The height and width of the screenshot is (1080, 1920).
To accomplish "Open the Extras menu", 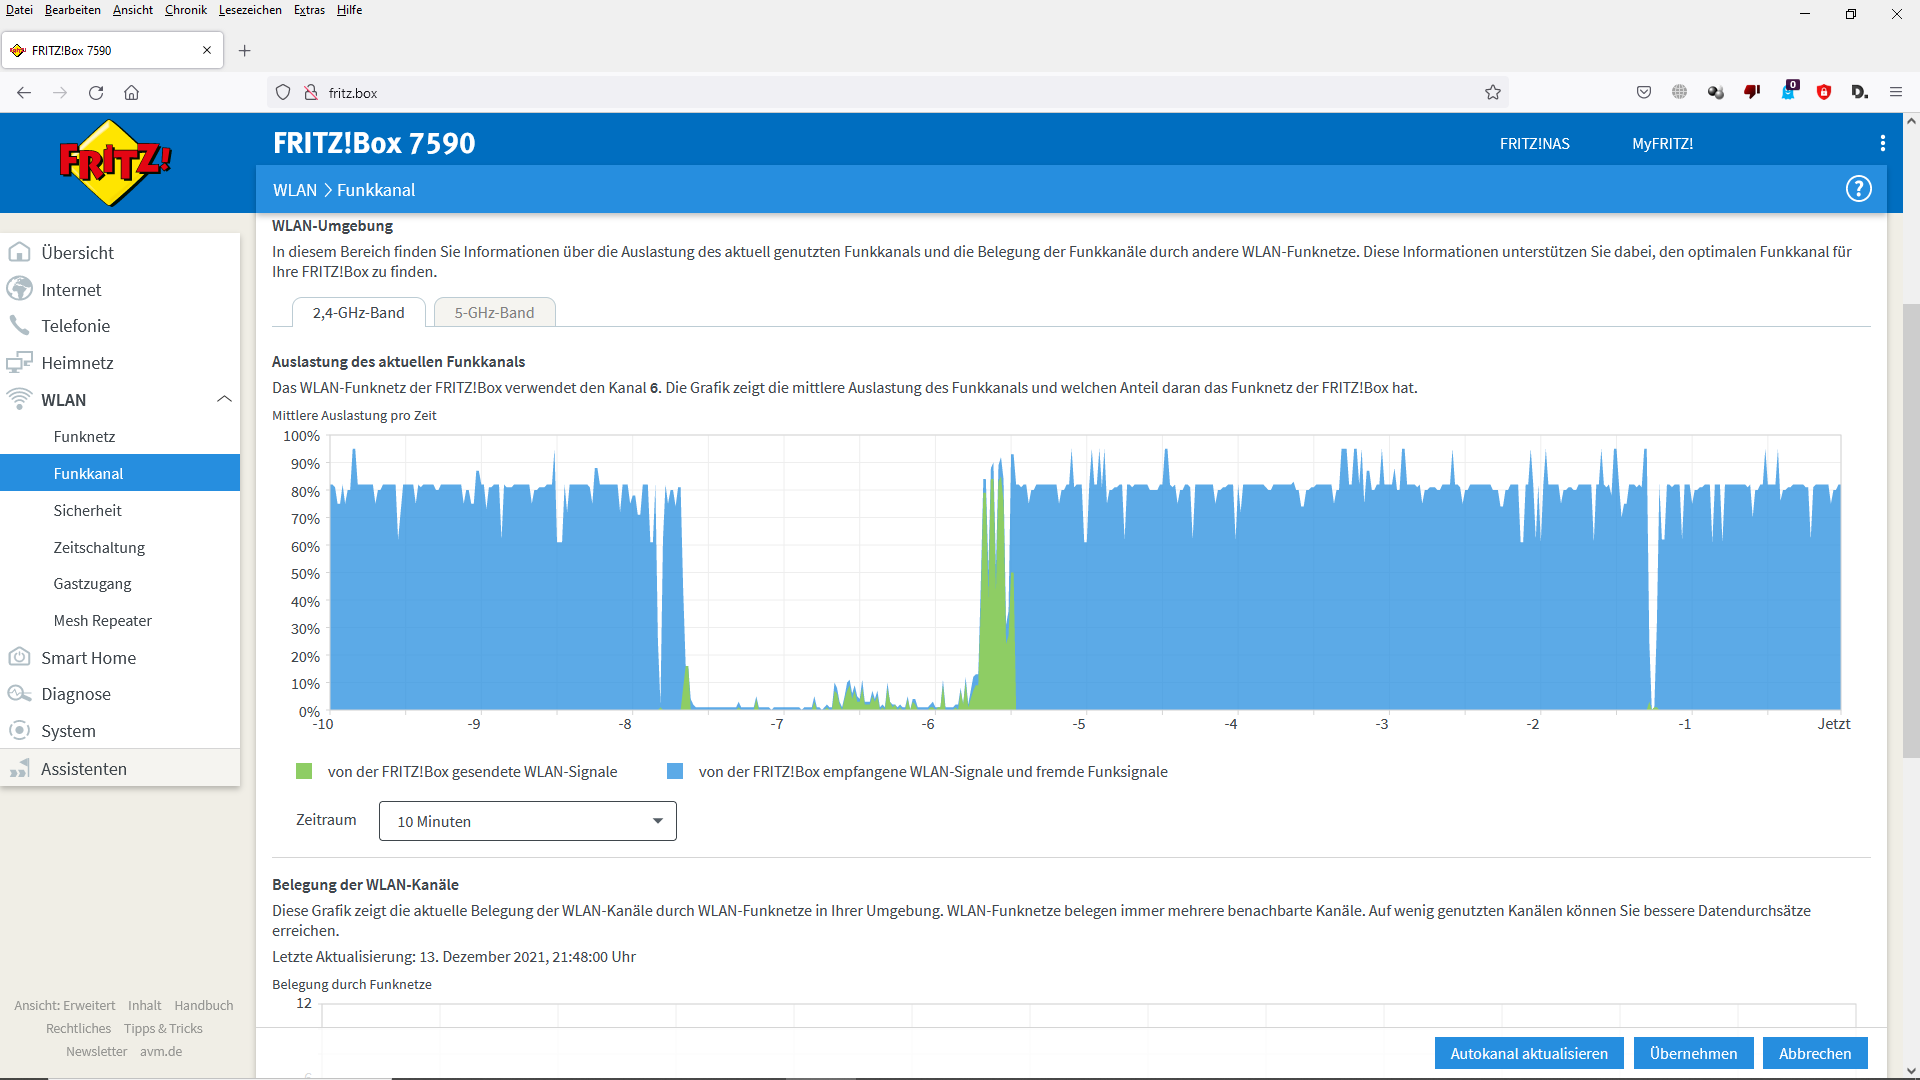I will click(x=309, y=10).
